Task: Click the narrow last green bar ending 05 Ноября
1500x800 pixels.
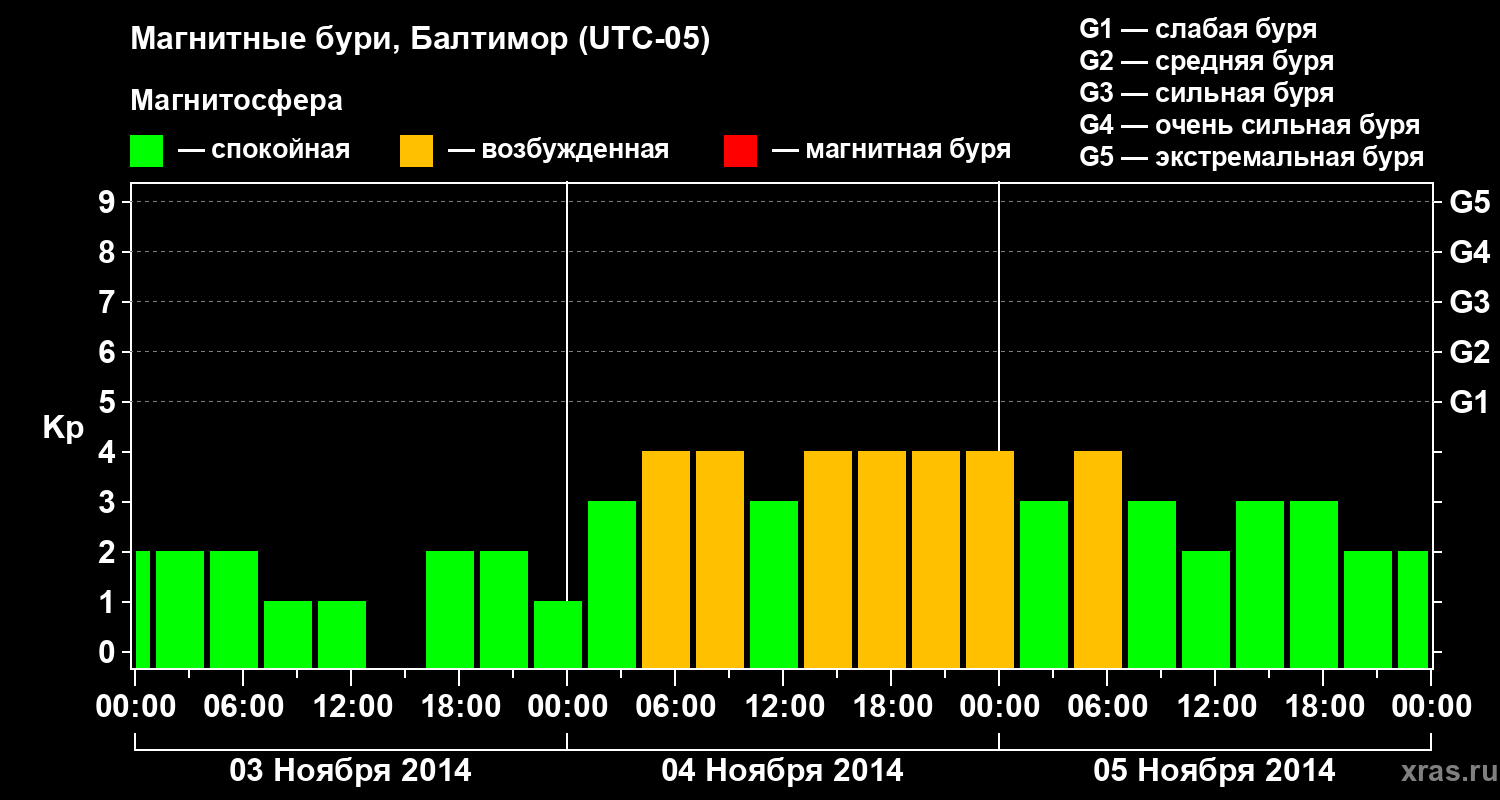Action: coord(1413,609)
